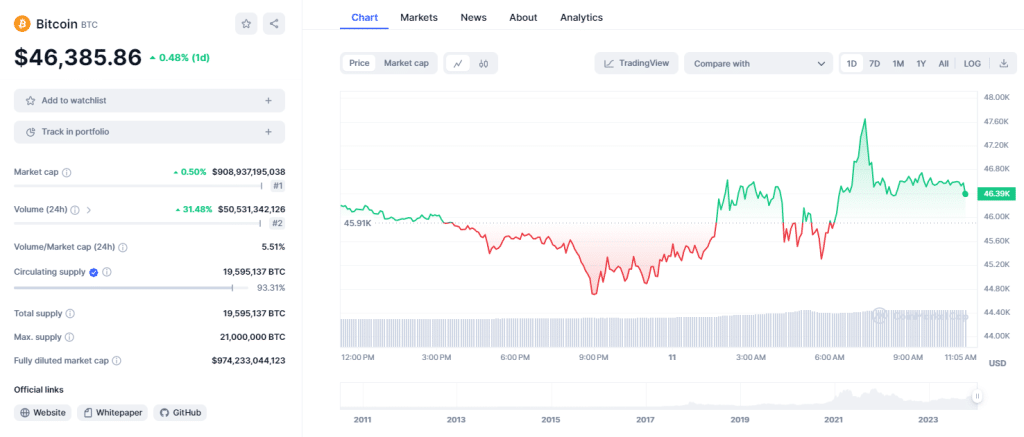Enable LOG scale on the chart

point(972,63)
